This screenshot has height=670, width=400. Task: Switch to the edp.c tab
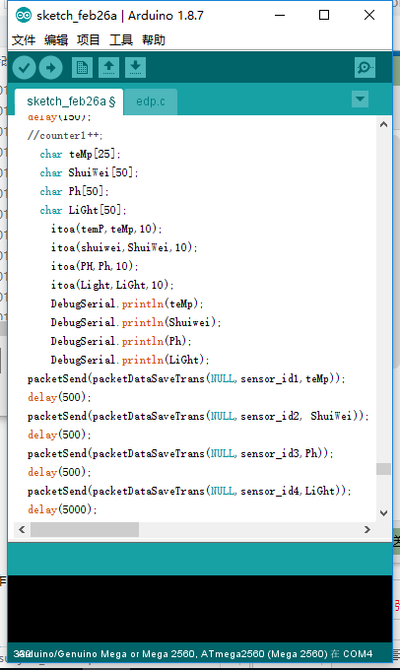click(150, 102)
